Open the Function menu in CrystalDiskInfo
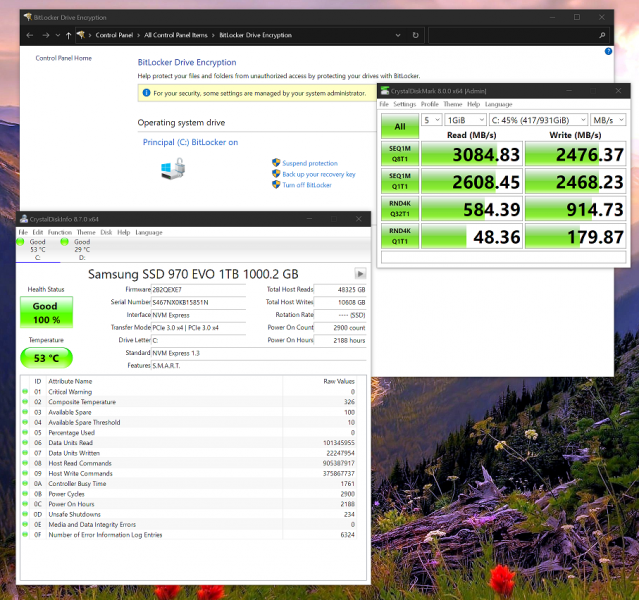639x600 pixels. [60, 232]
